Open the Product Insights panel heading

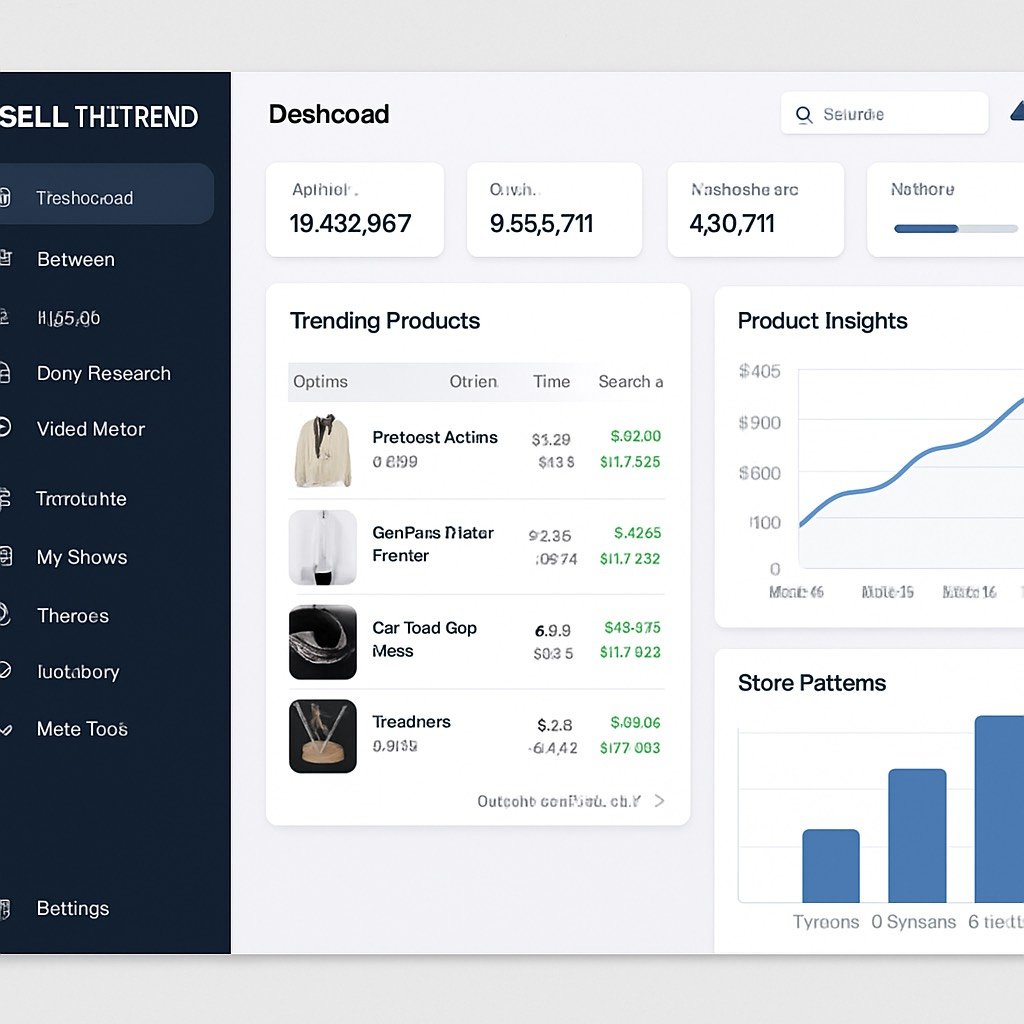(x=822, y=320)
